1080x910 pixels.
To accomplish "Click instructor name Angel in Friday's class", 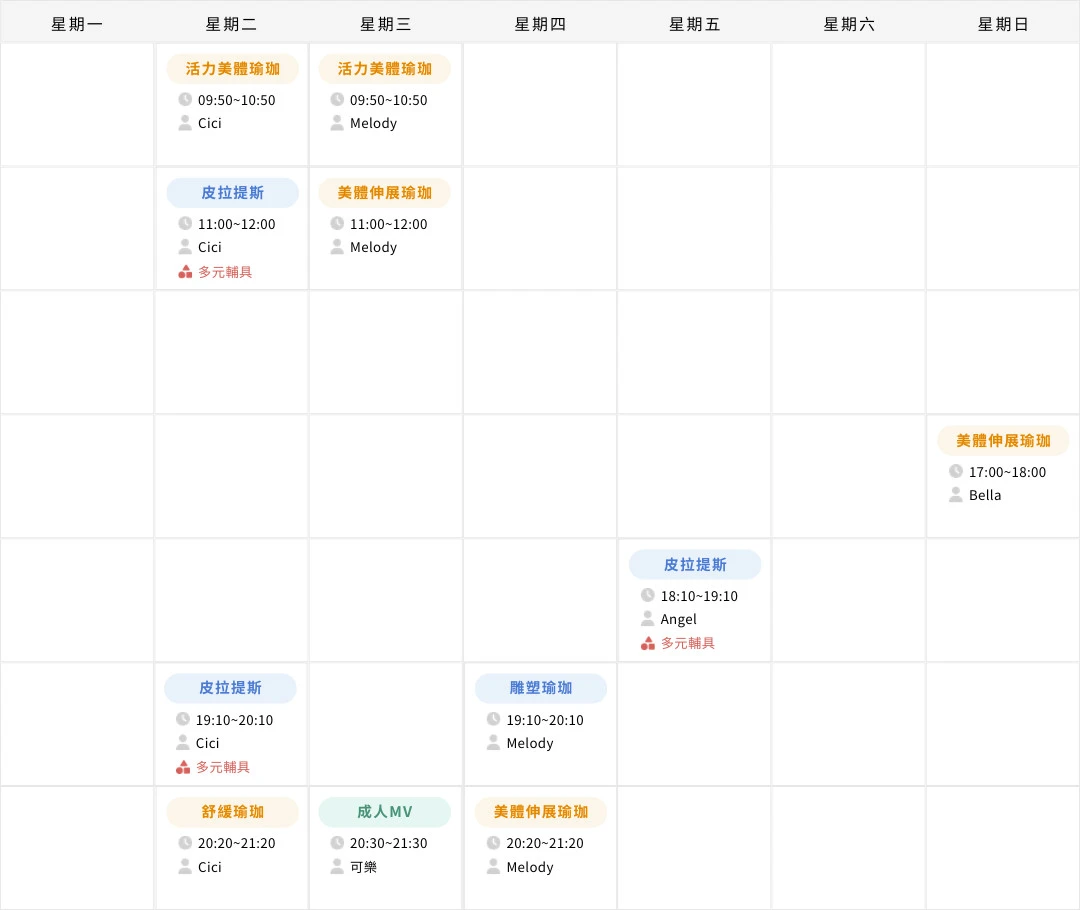I will point(678,619).
